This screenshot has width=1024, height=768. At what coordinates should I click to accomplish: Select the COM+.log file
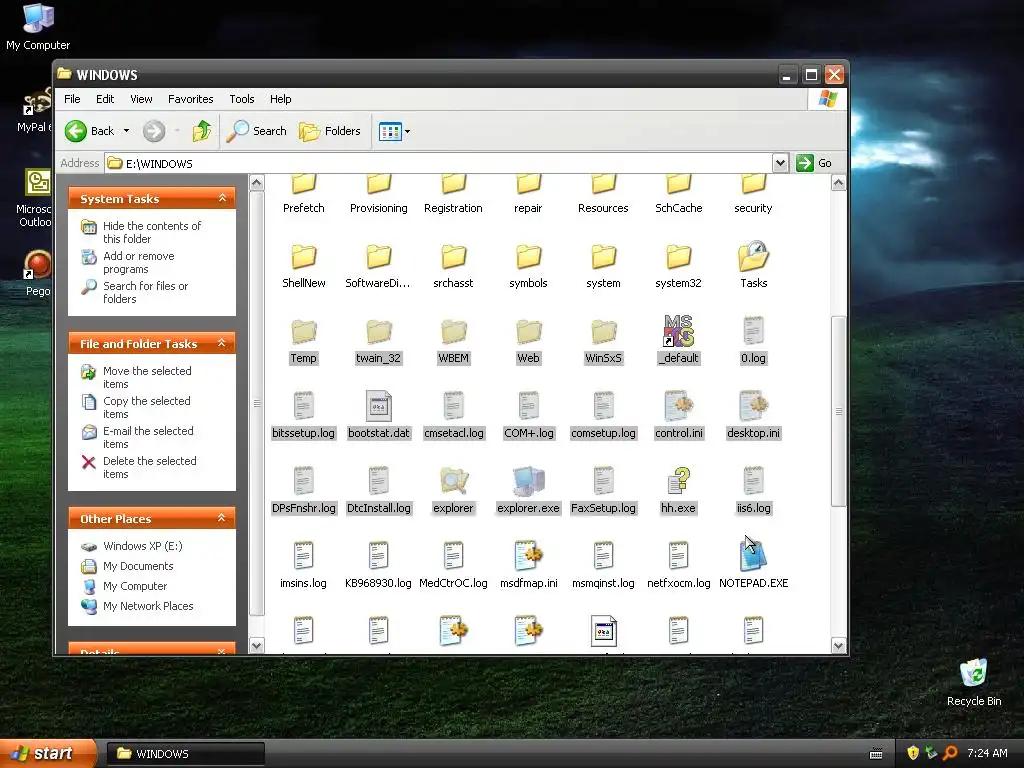click(x=528, y=416)
